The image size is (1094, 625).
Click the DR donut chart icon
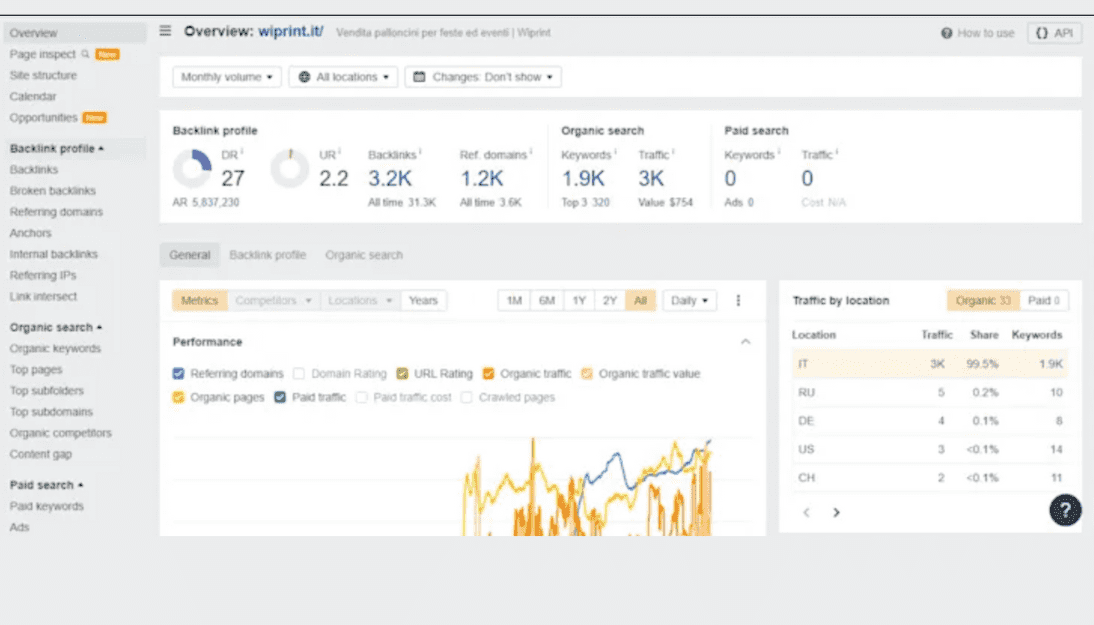click(x=192, y=169)
